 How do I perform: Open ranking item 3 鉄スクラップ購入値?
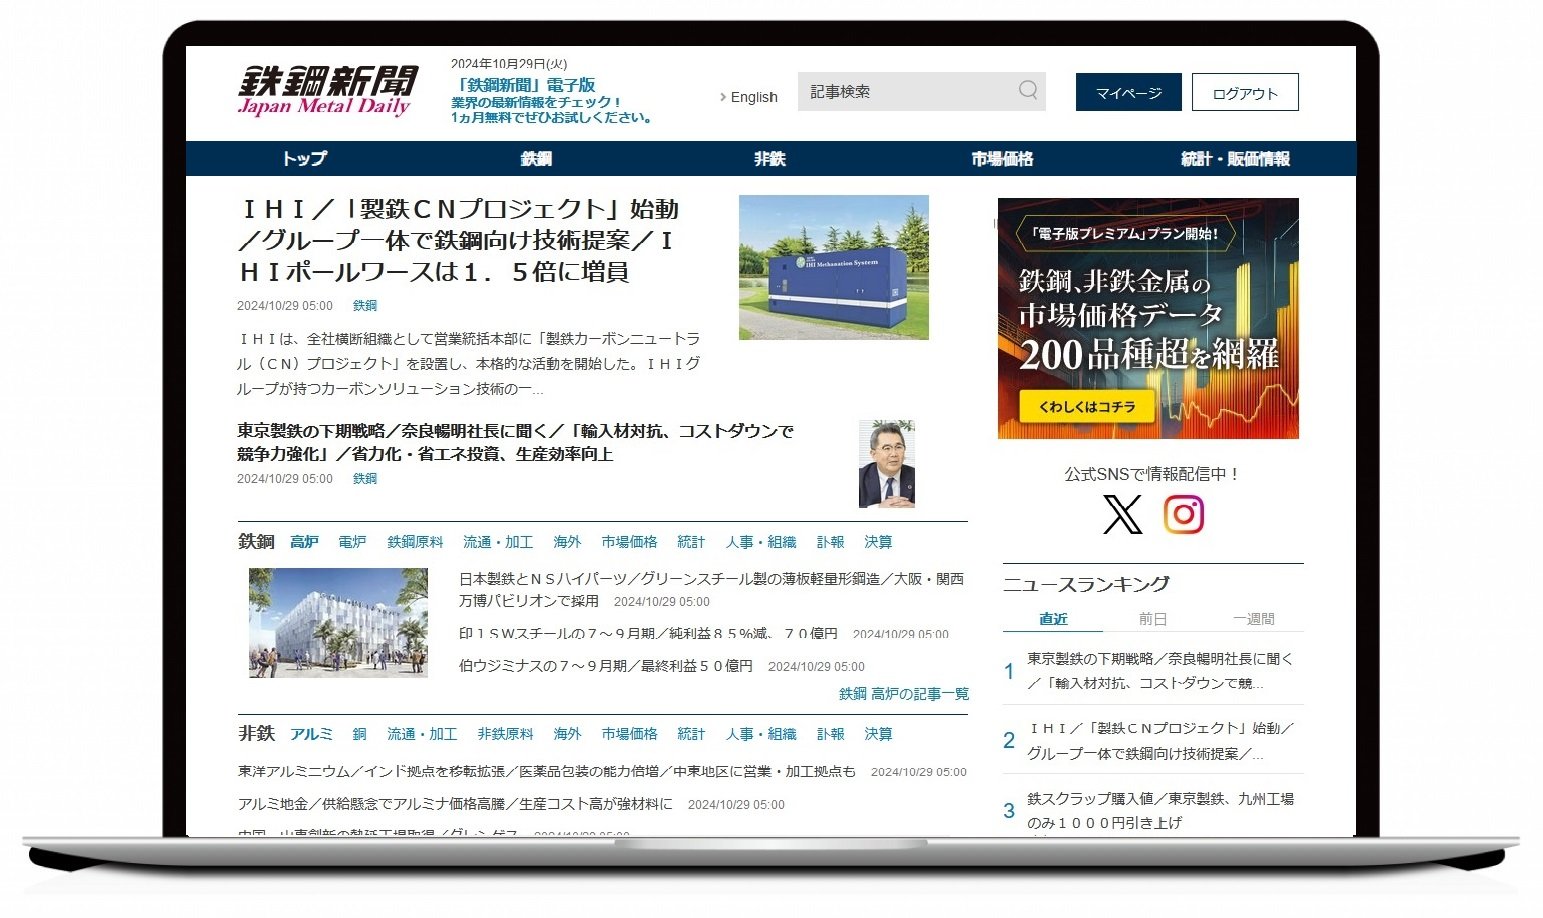point(1160,811)
